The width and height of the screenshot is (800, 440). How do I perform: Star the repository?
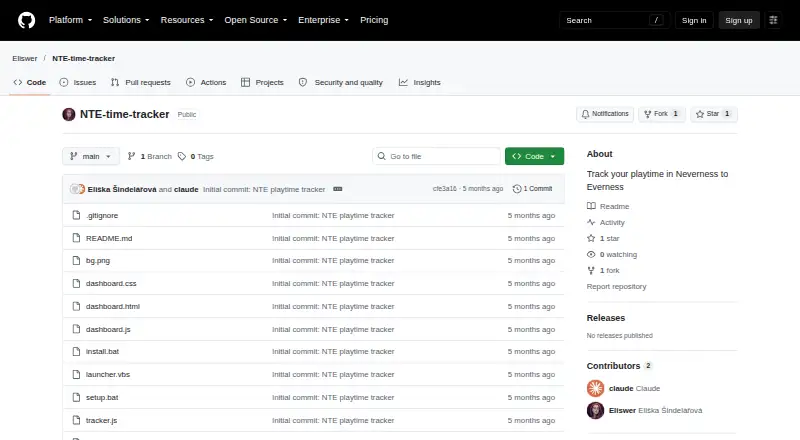click(x=714, y=114)
